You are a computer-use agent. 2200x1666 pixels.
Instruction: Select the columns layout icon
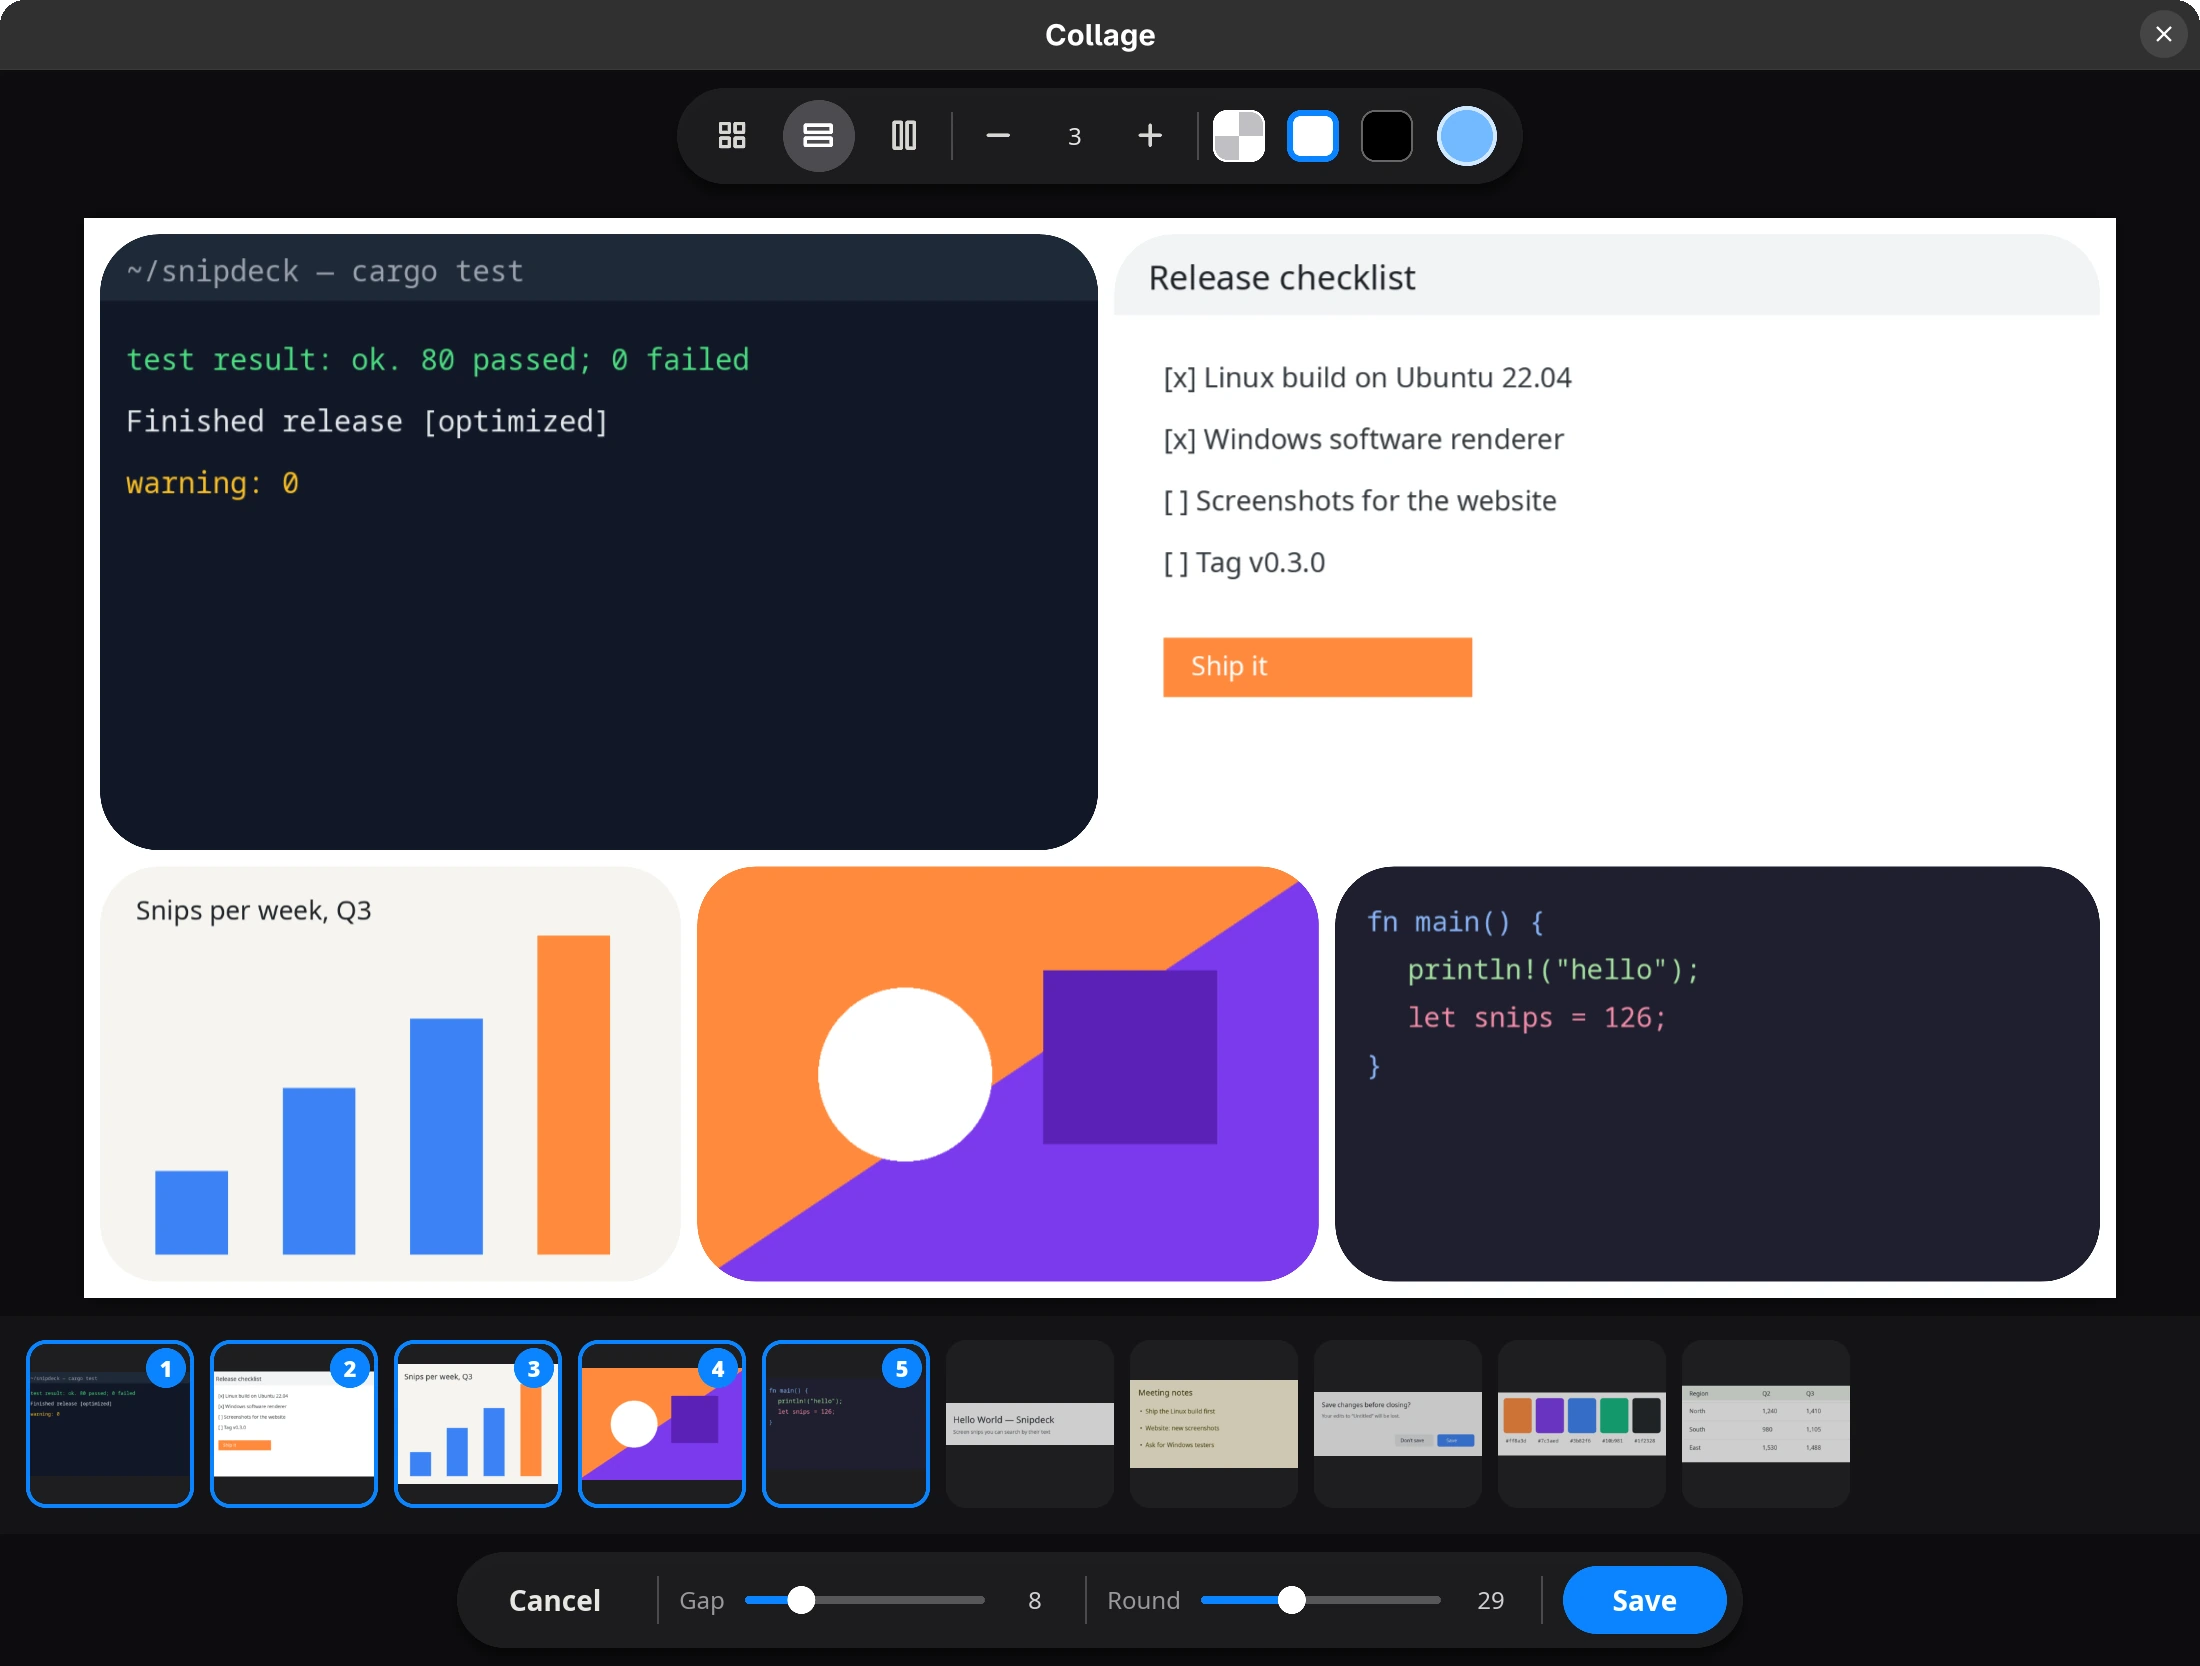tap(904, 136)
